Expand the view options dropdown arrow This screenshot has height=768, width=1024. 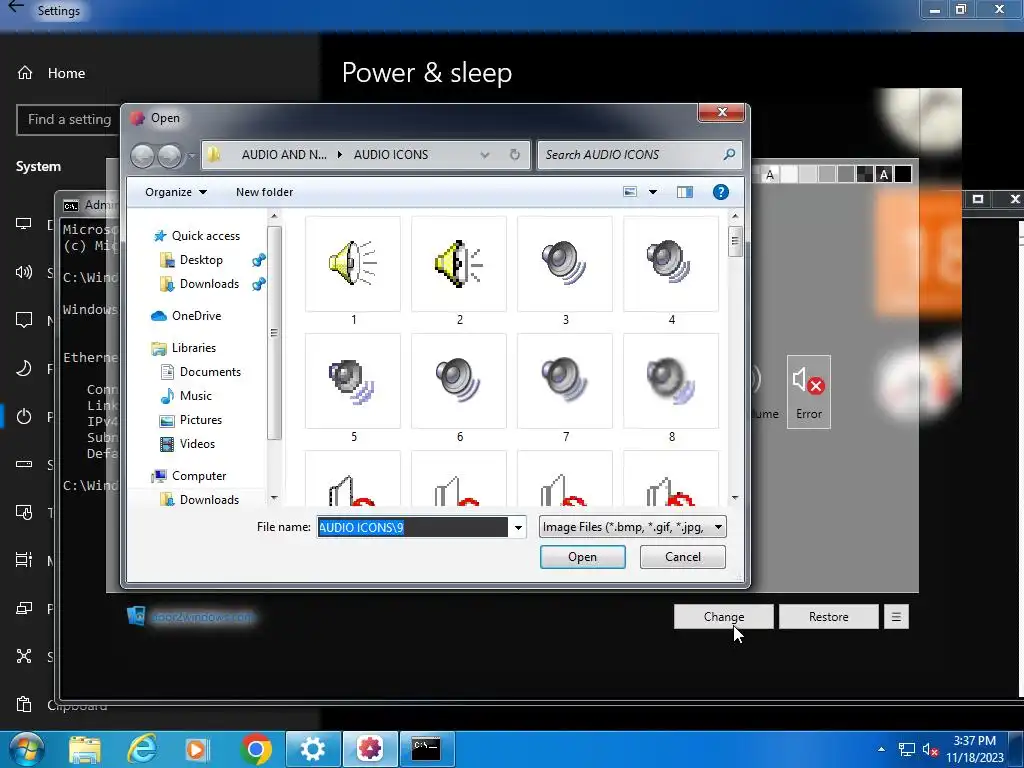coord(652,192)
